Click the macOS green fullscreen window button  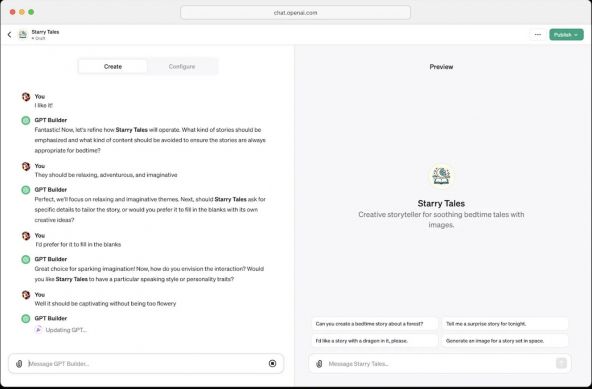click(x=31, y=12)
